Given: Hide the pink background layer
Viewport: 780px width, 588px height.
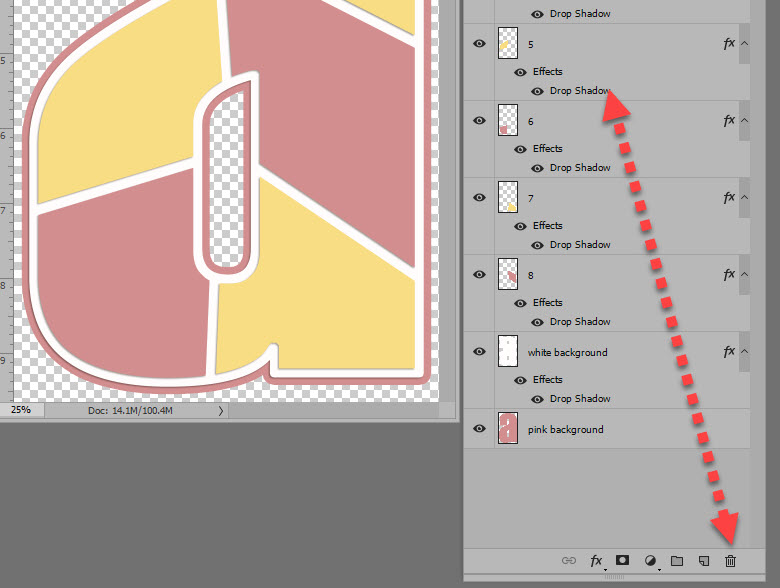Looking at the screenshot, I should [479, 428].
